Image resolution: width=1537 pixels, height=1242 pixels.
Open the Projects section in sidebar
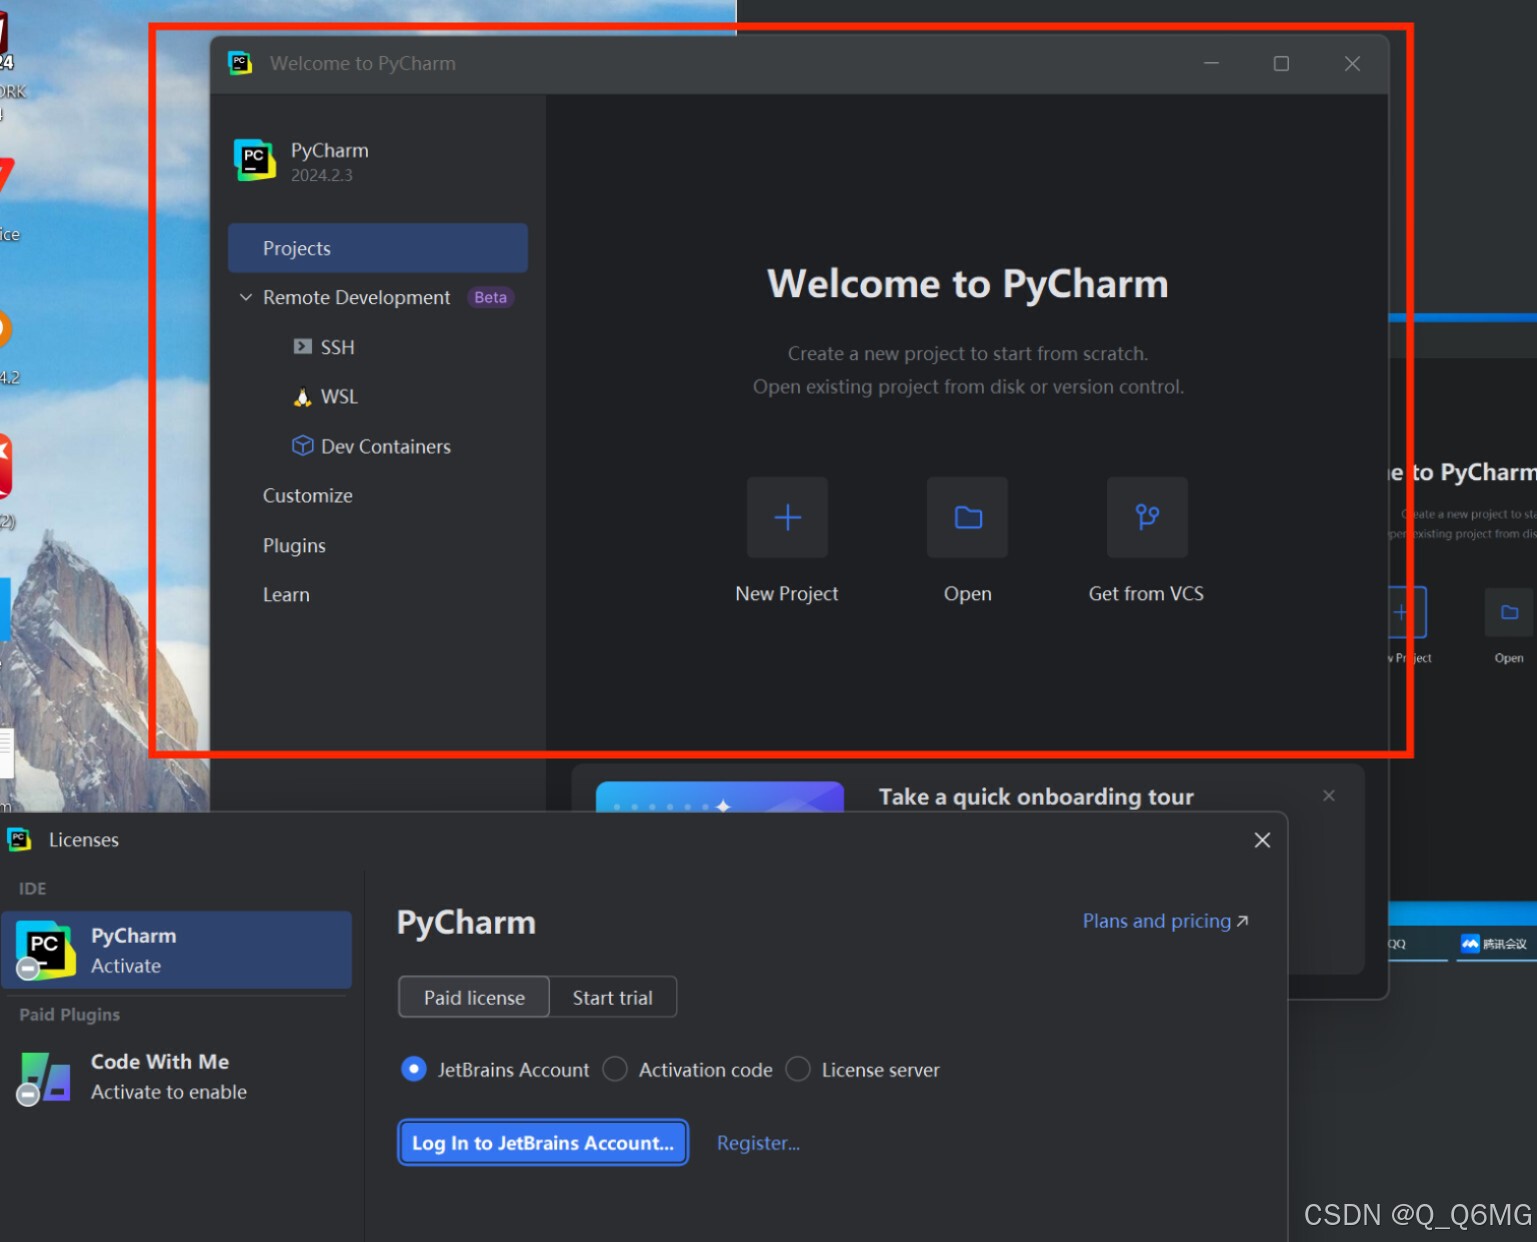pos(377,248)
